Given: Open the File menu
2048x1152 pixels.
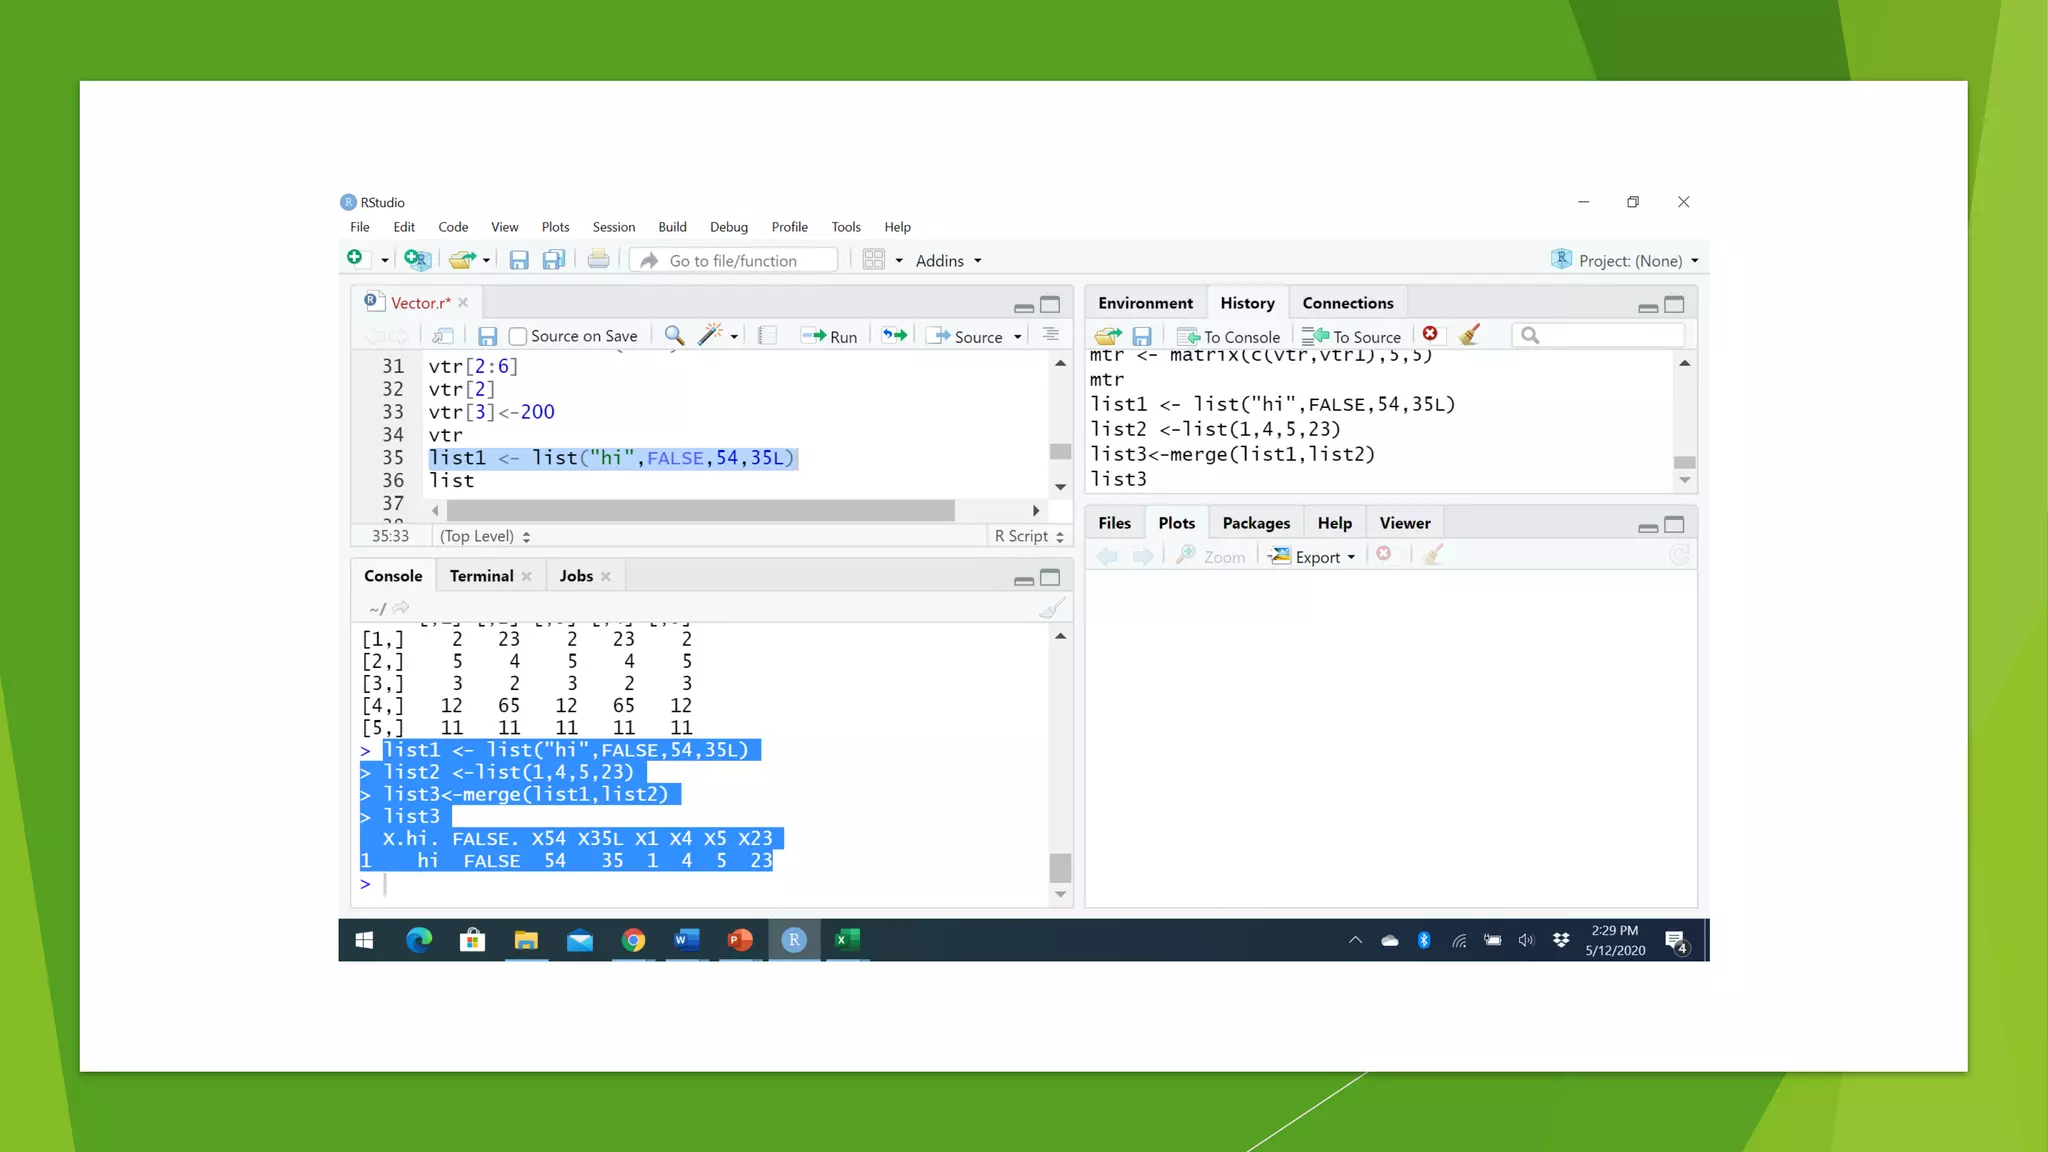Looking at the screenshot, I should tap(360, 227).
